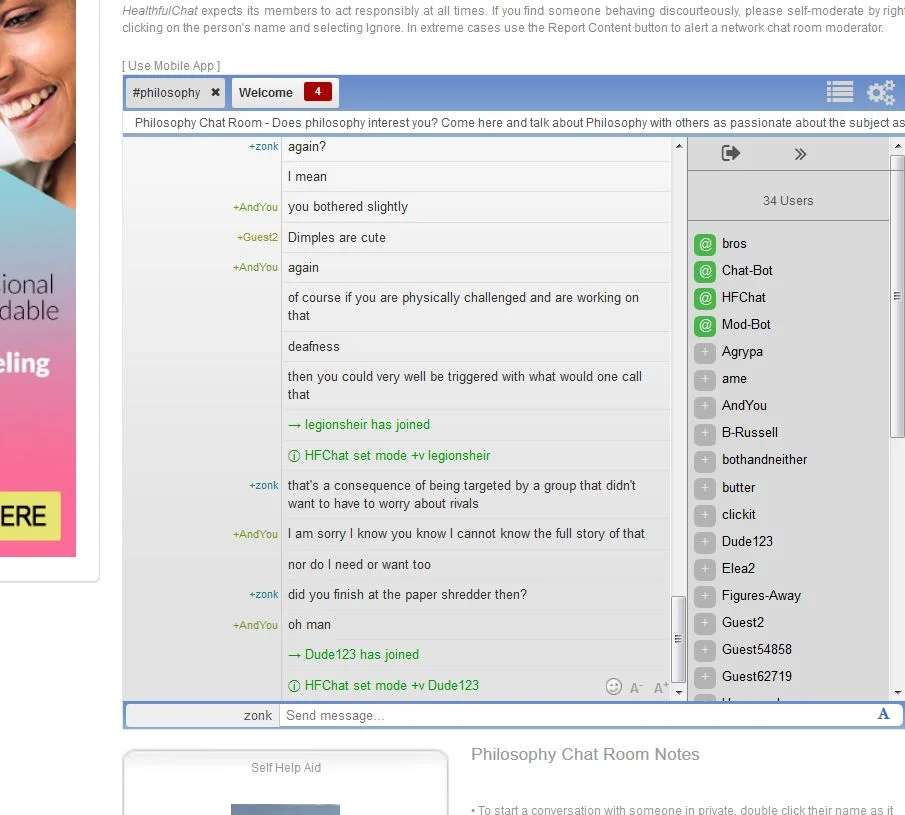Viewport: 905px width, 815px height.
Task: Click the Philosophy Chat Room topic bar
Action: click(514, 123)
